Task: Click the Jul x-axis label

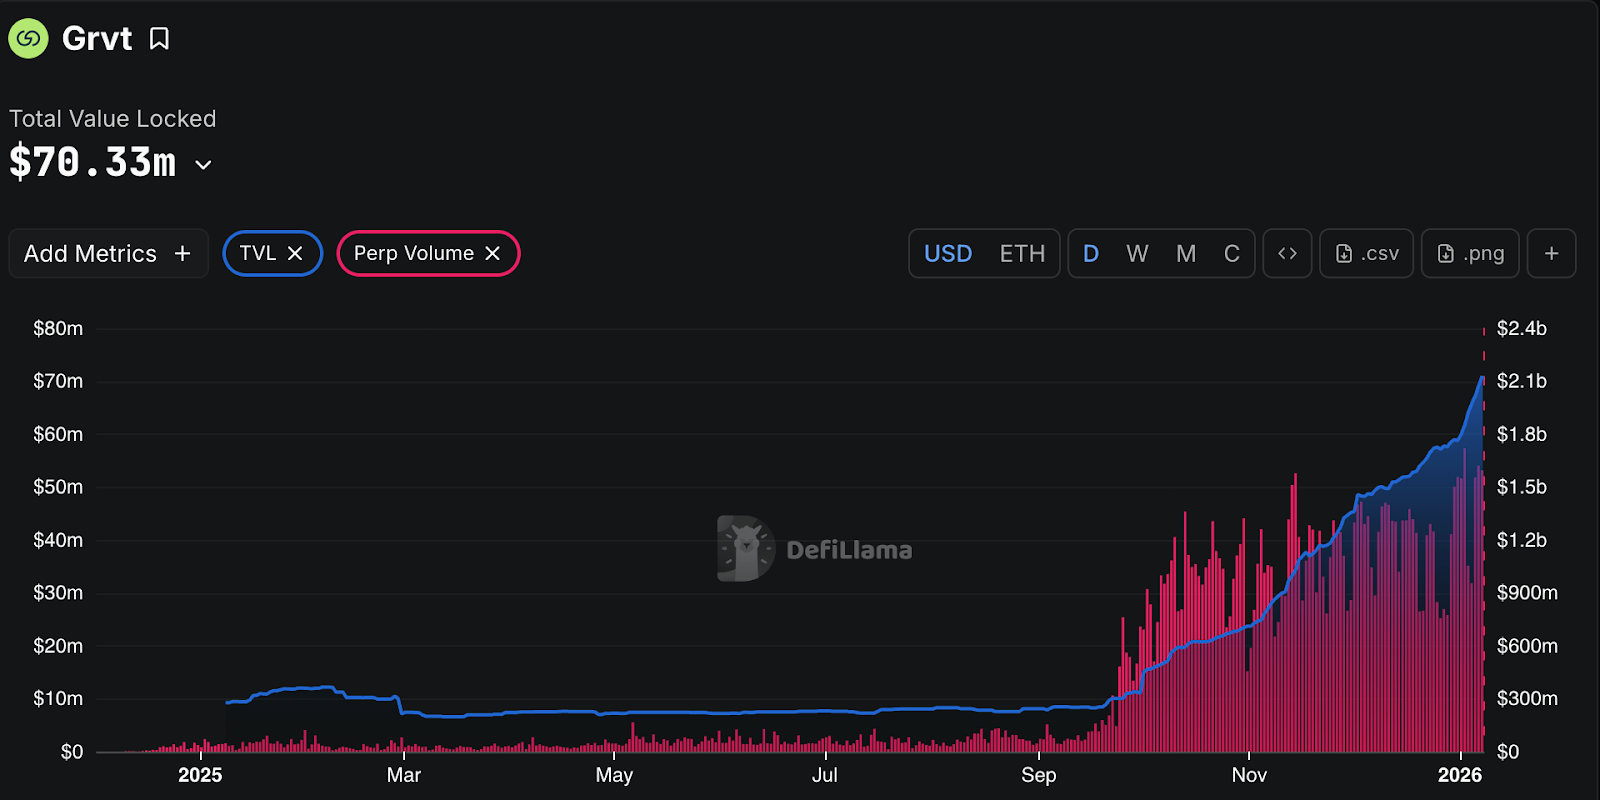Action: [825, 775]
